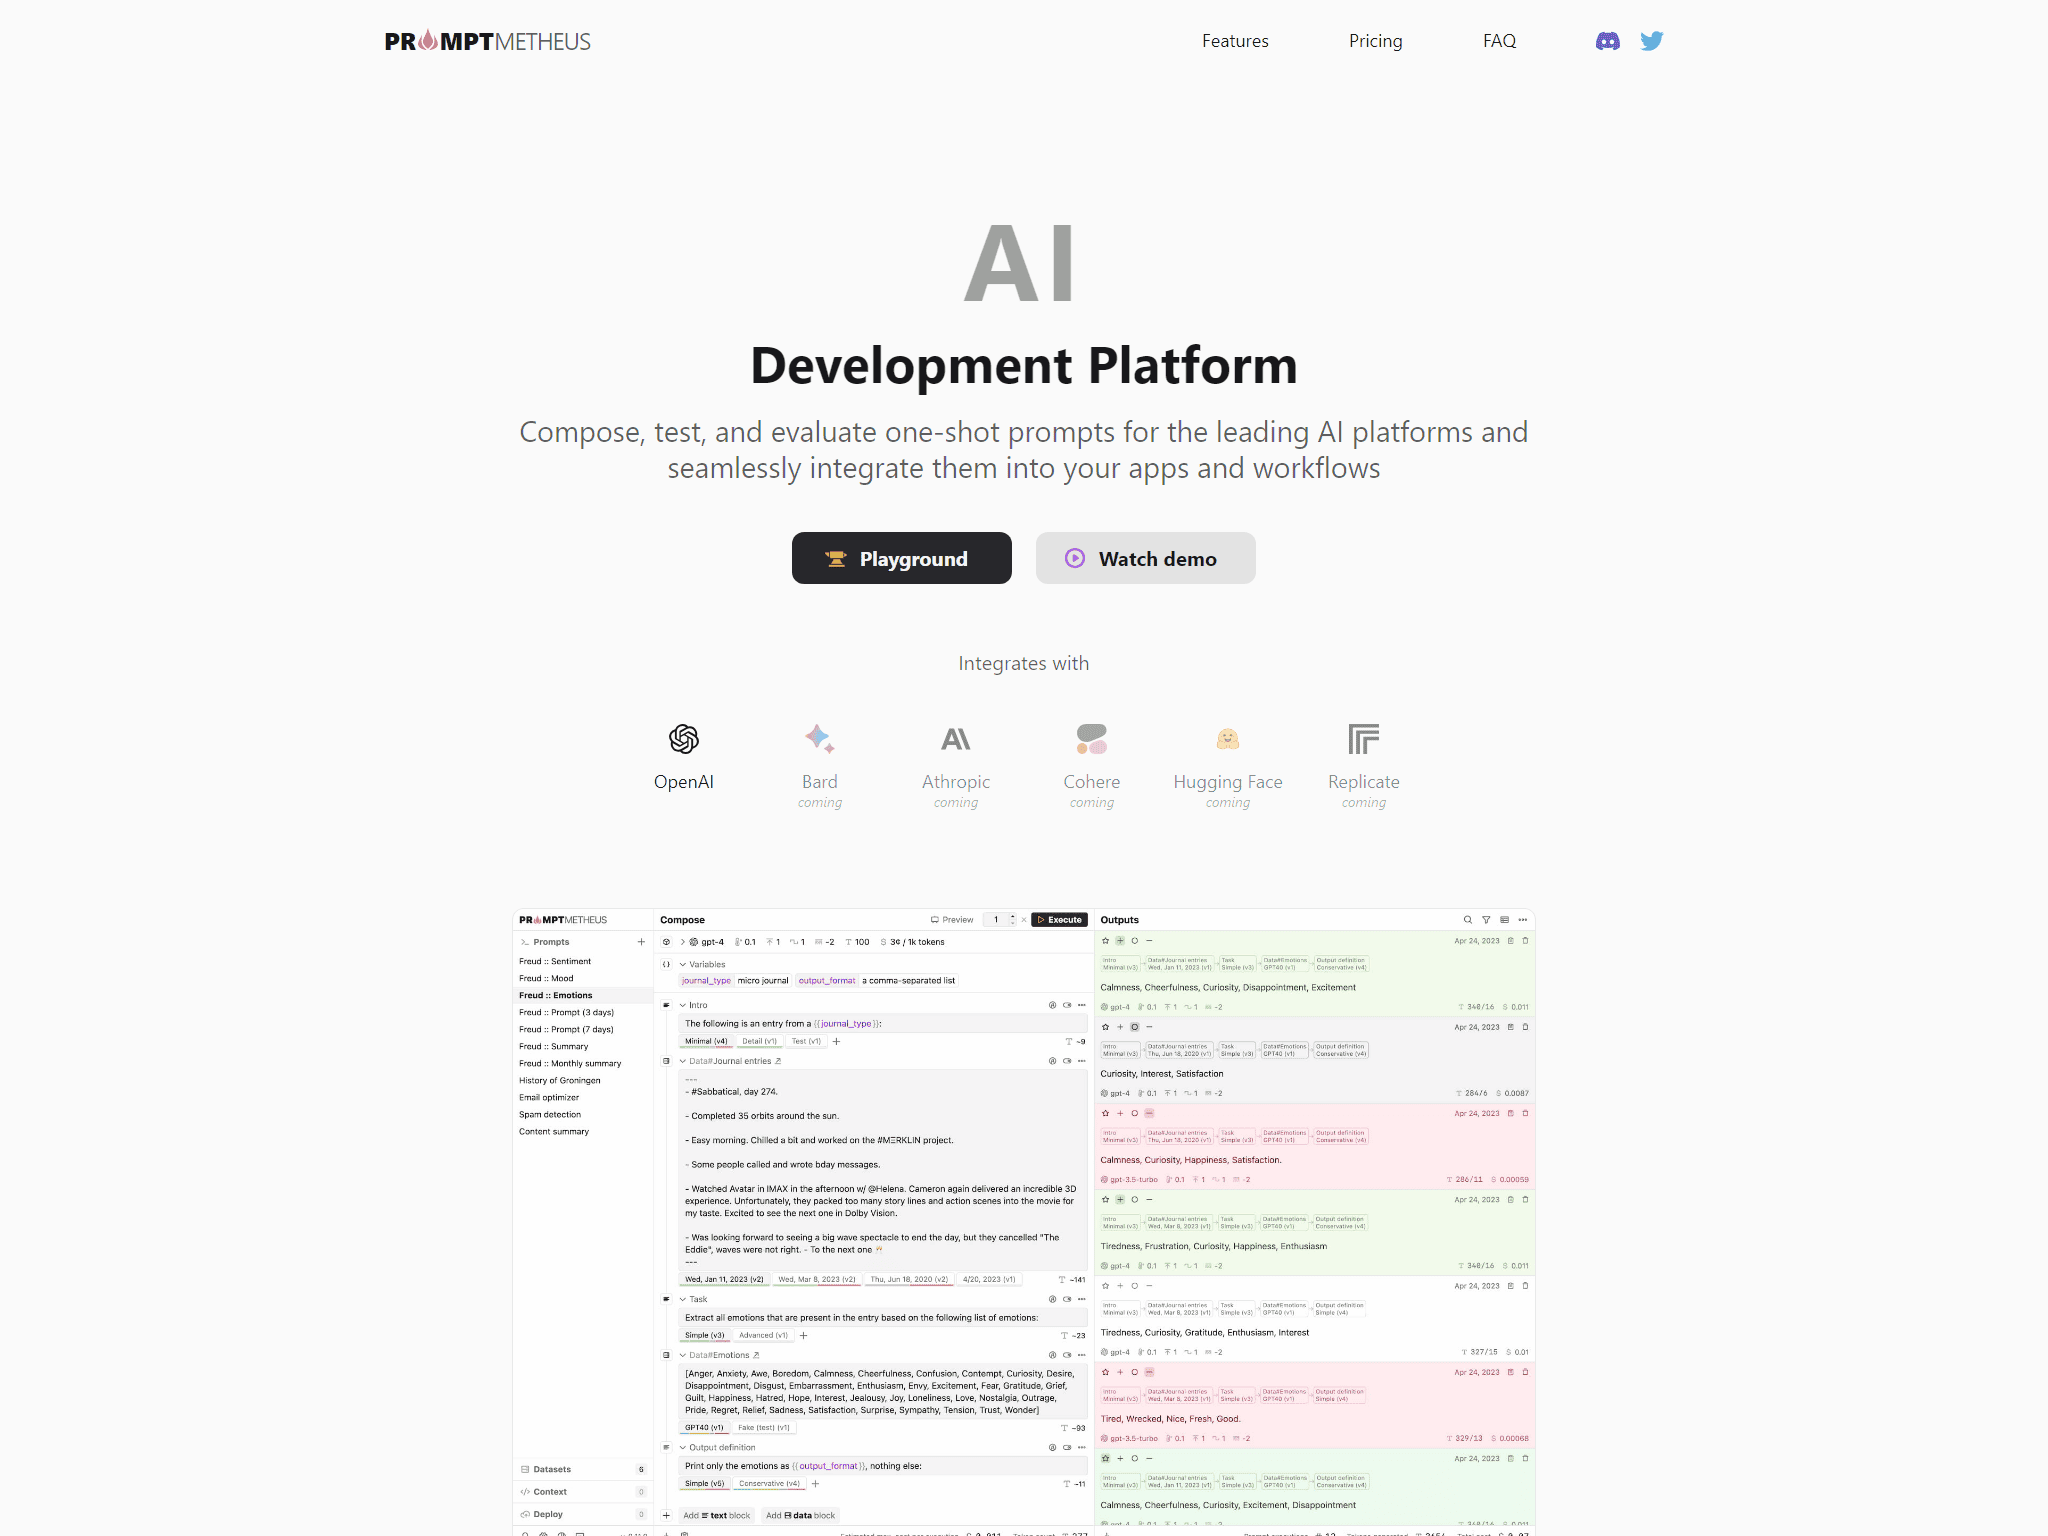
Task: Open the three-dot menu in Outputs header
Action: click(1523, 920)
